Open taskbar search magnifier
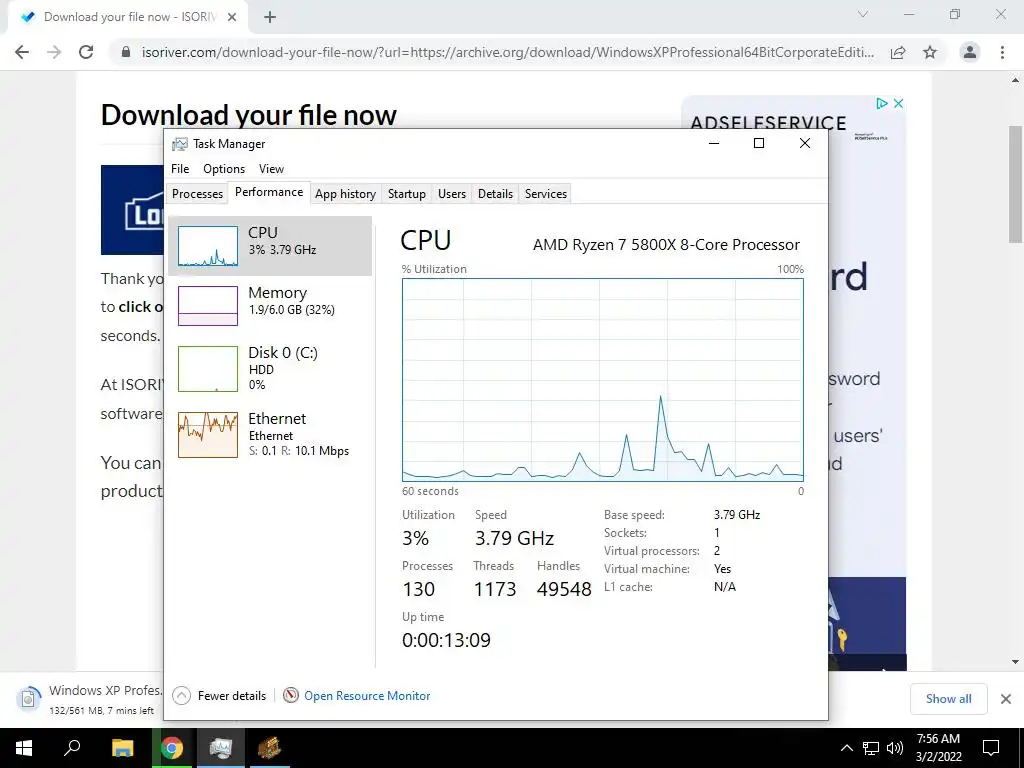This screenshot has width=1024, height=768. [x=72, y=748]
